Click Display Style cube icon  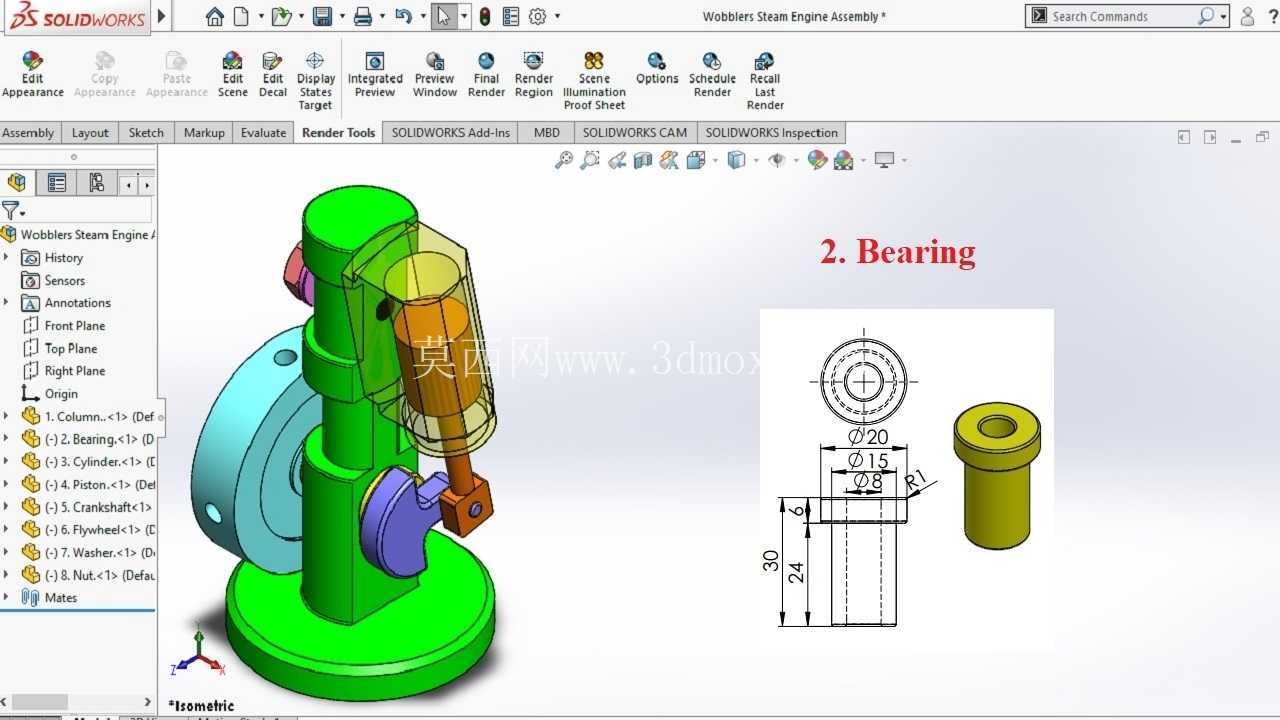pyautogui.click(x=736, y=160)
